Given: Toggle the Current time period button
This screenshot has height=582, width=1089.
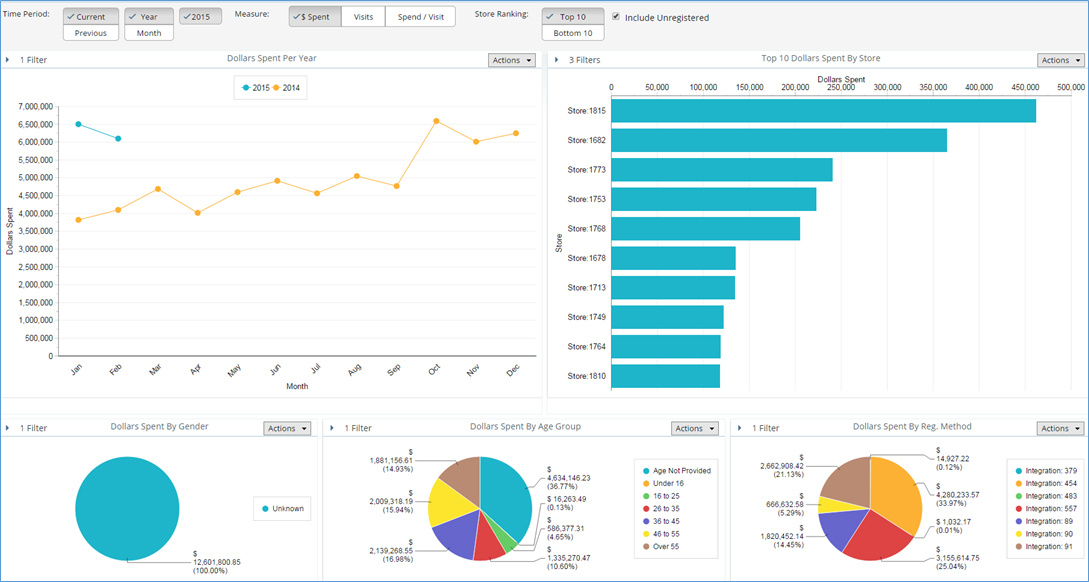Looking at the screenshot, I should tap(91, 17).
